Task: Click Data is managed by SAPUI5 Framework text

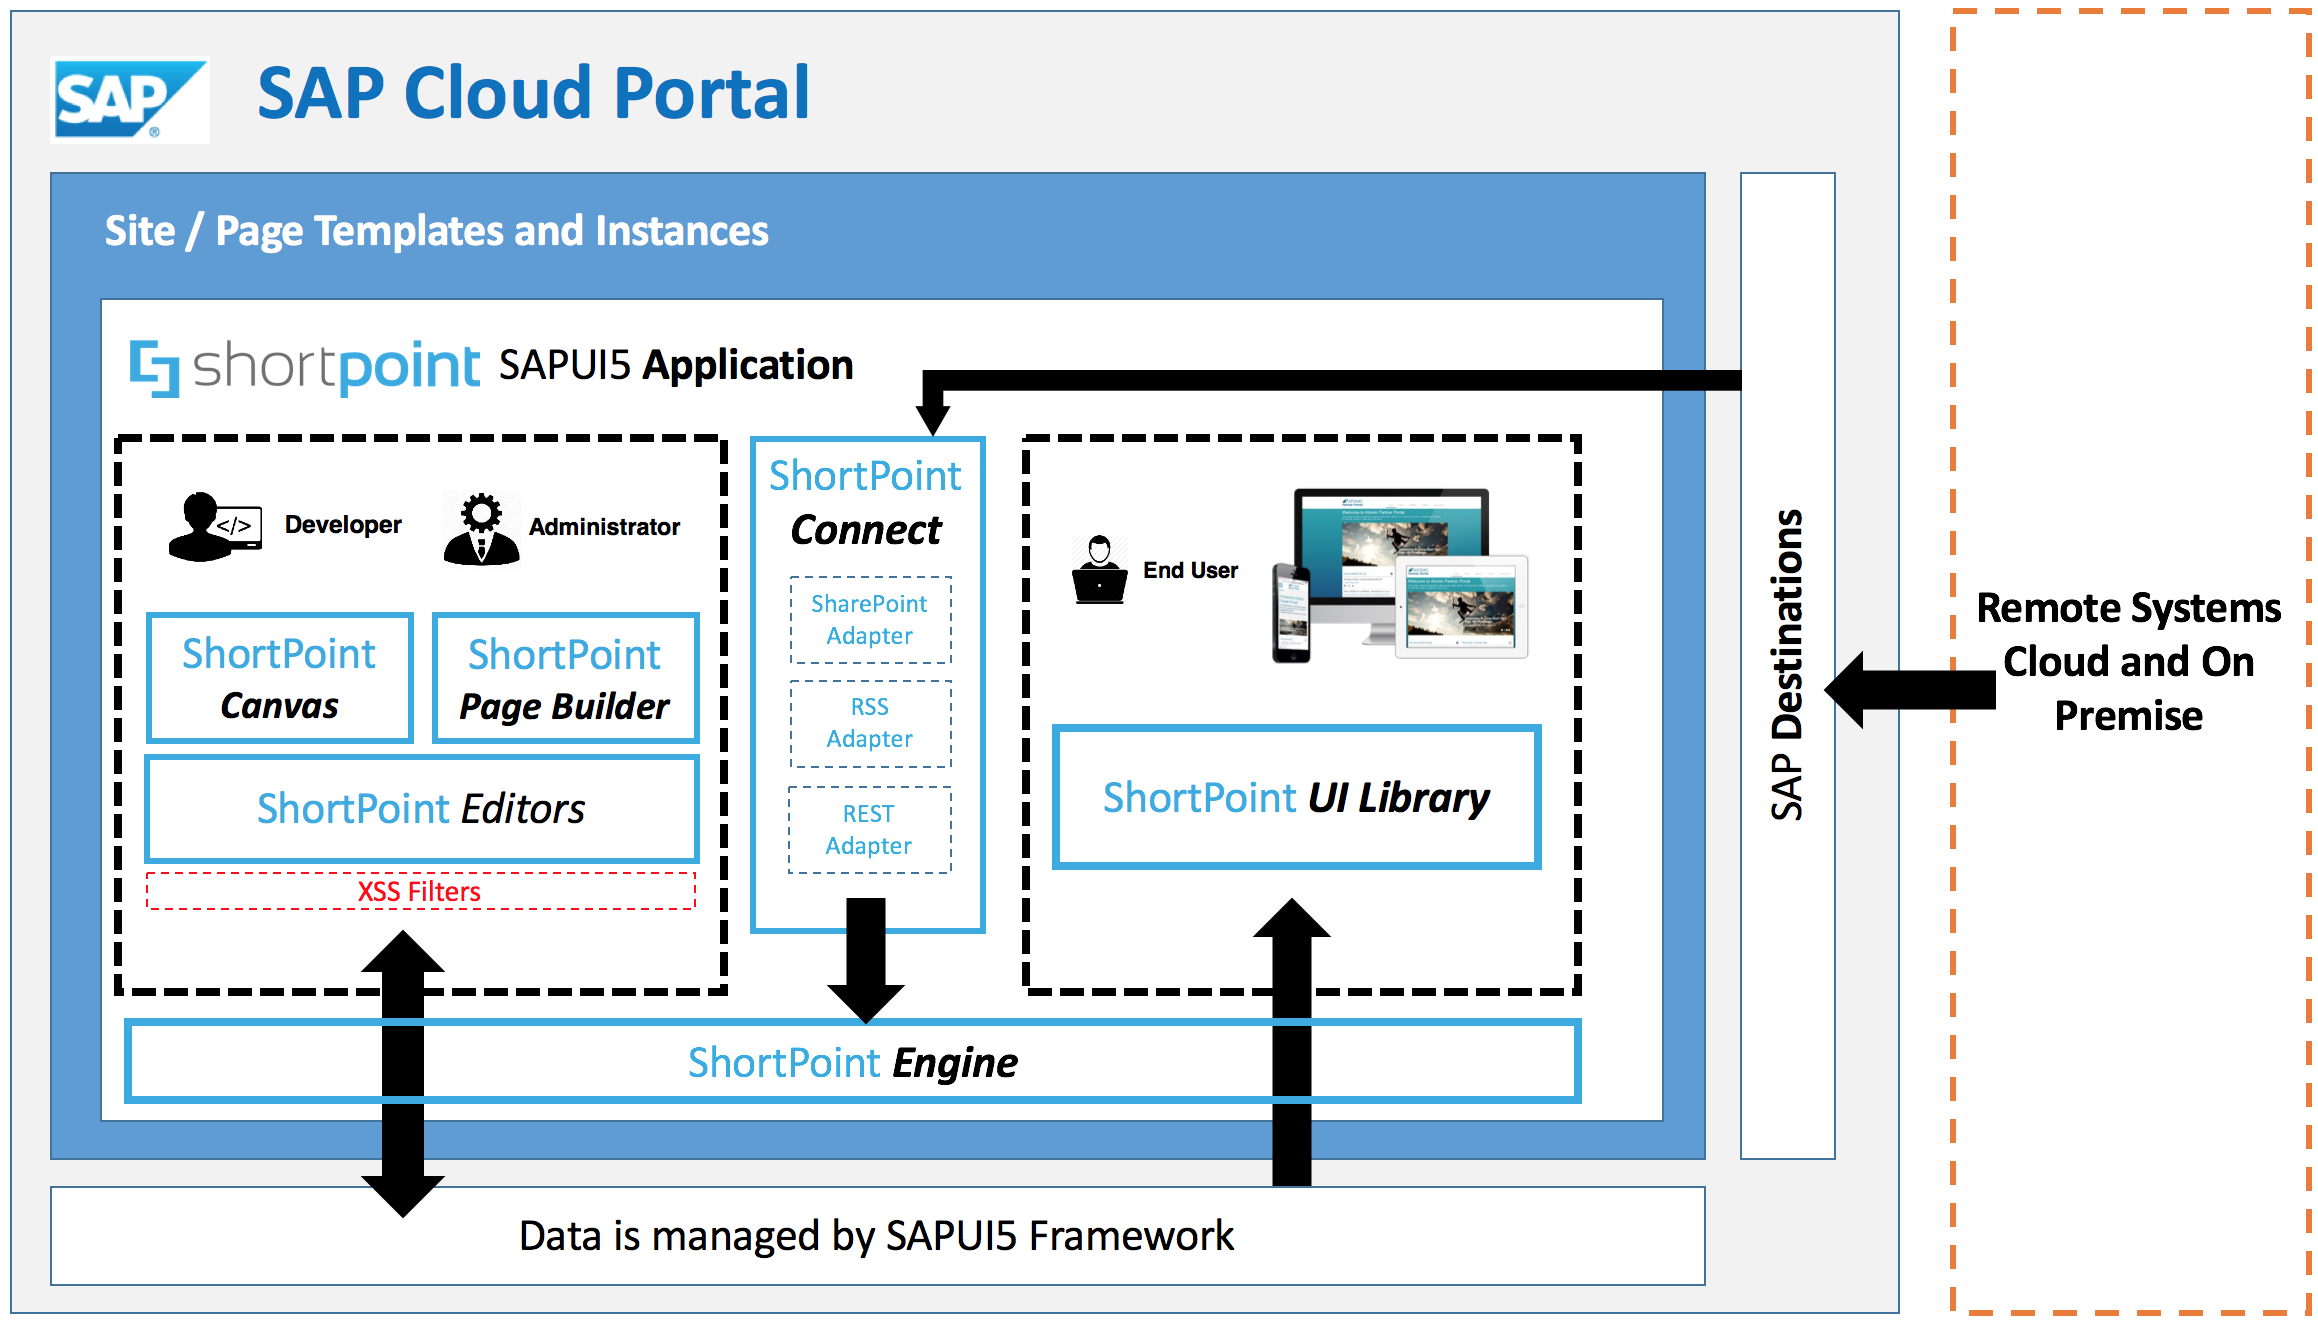Action: [876, 1237]
